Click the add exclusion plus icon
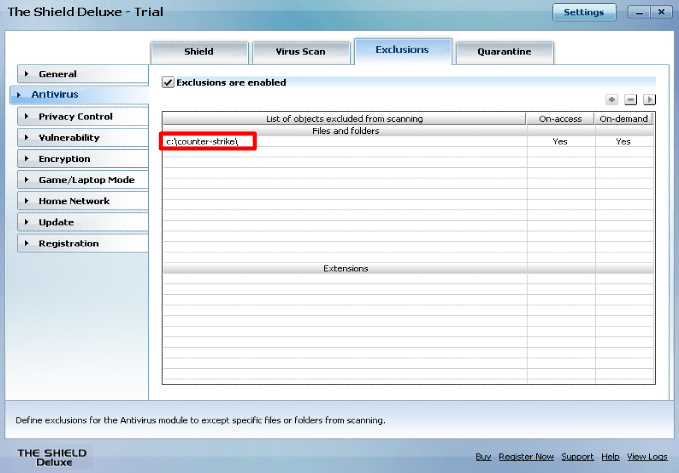Image resolution: width=679 pixels, height=473 pixels. coord(611,100)
